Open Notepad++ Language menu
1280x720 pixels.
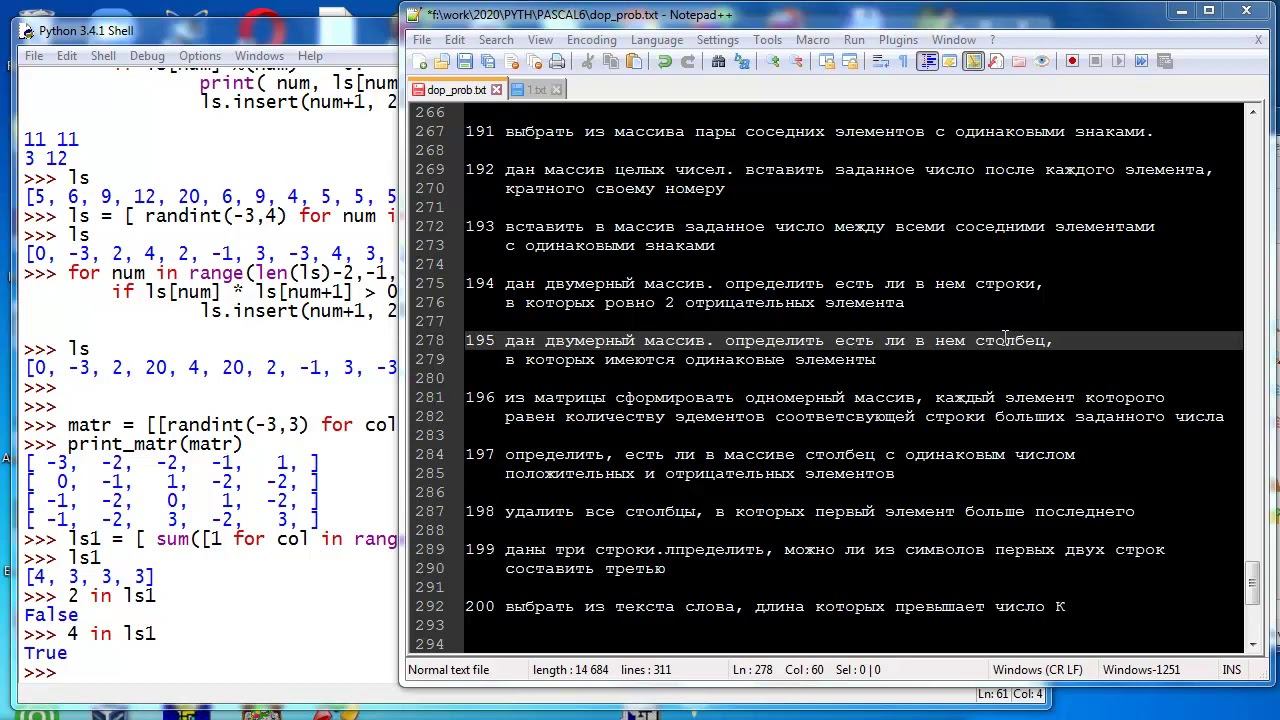click(x=657, y=40)
